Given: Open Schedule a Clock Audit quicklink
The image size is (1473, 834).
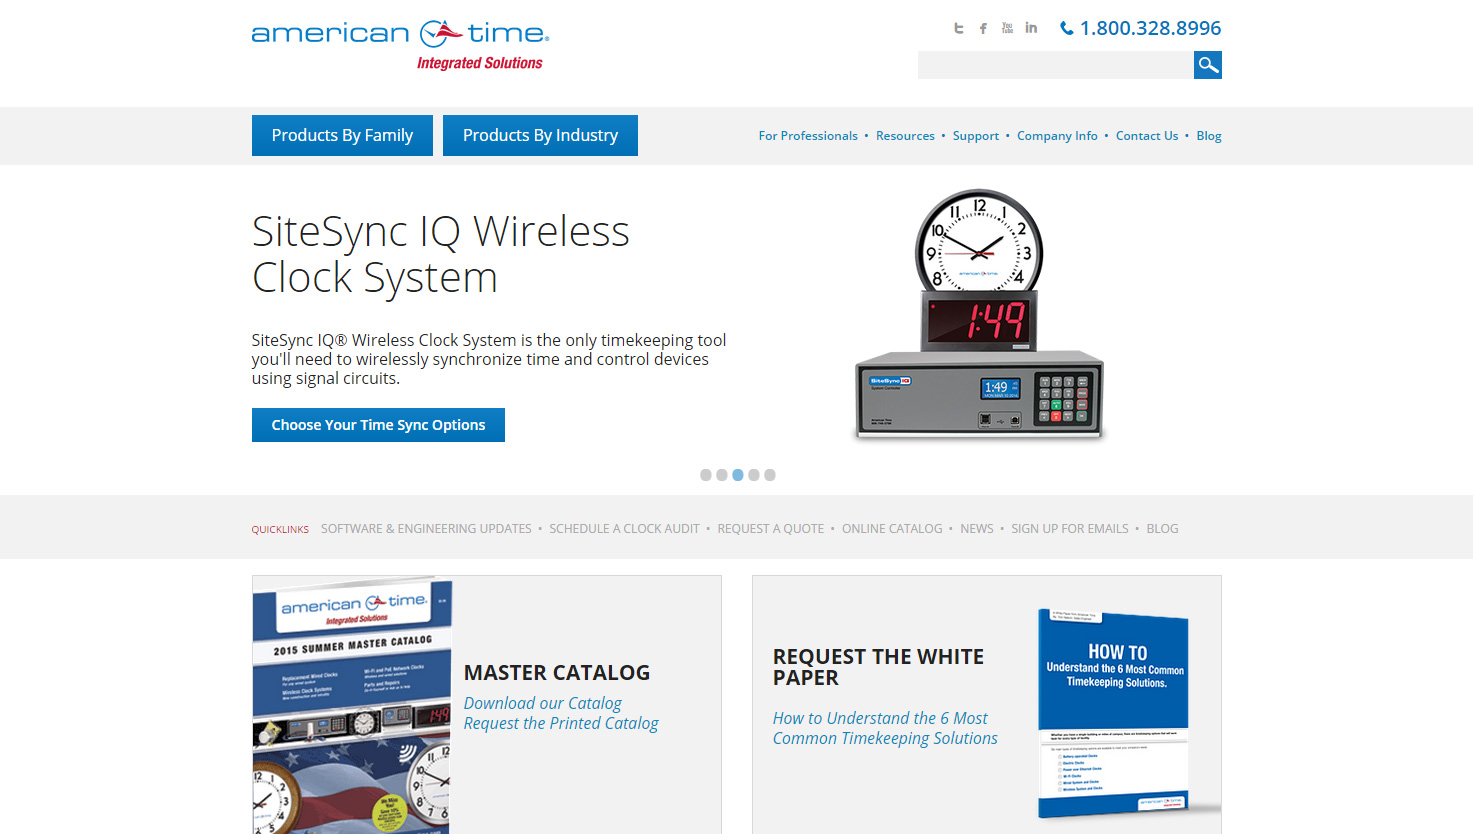Looking at the screenshot, I should [x=624, y=529].
